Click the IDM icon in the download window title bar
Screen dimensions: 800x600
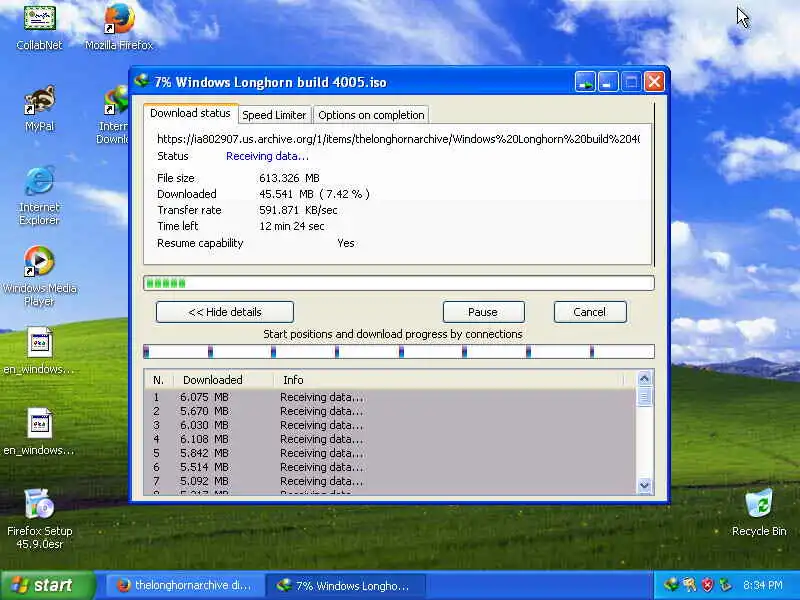[x=141, y=81]
